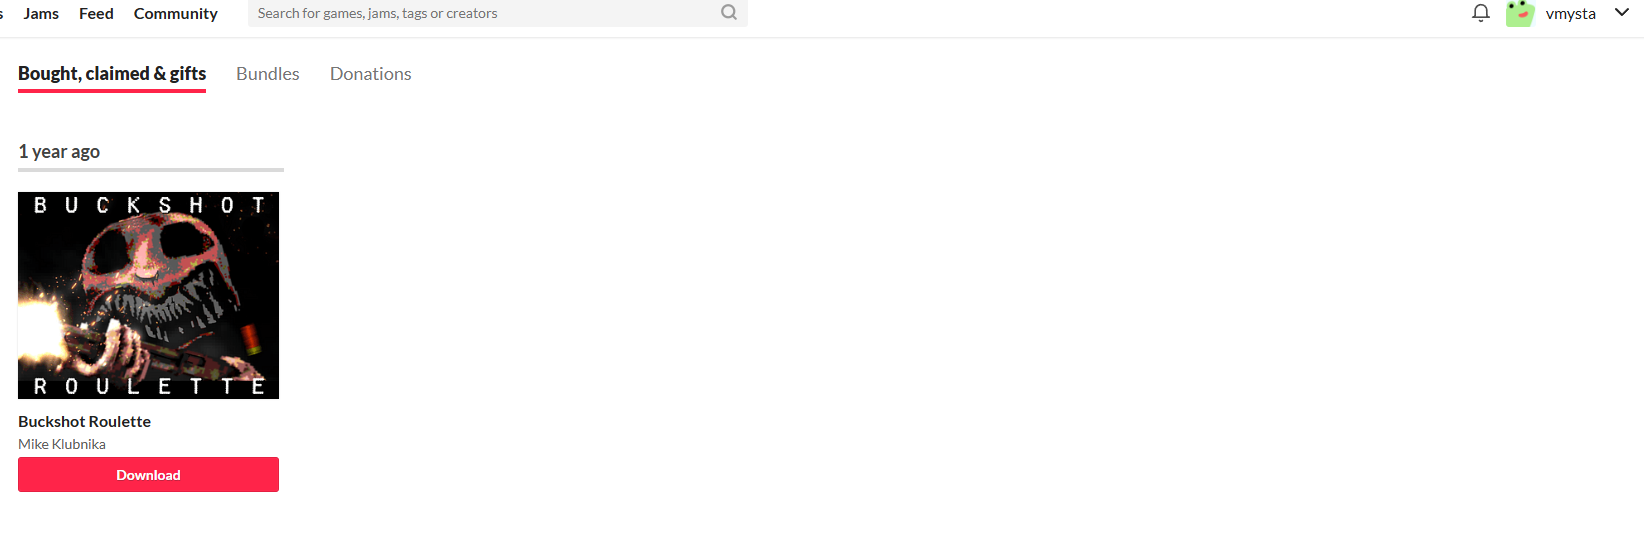1644x552 pixels.
Task: Click the 1 year ago heading
Action: 59,151
